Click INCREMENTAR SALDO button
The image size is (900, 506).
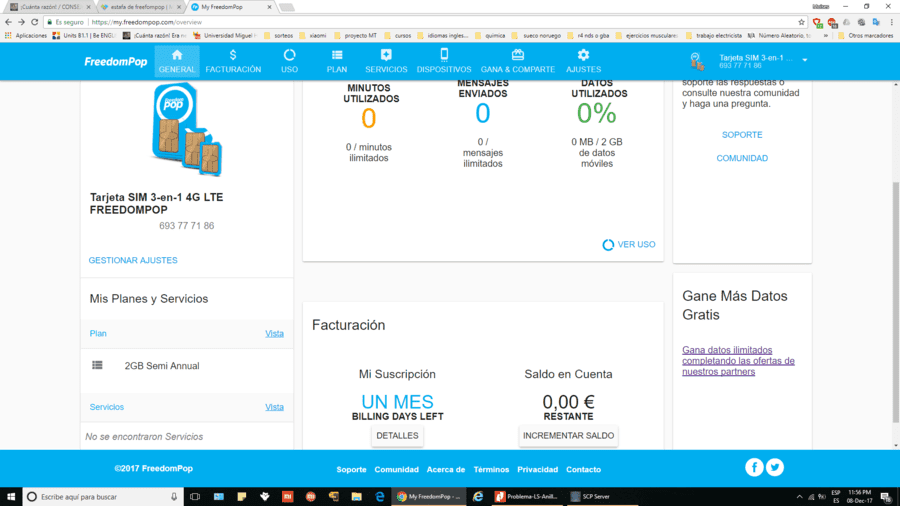568,436
